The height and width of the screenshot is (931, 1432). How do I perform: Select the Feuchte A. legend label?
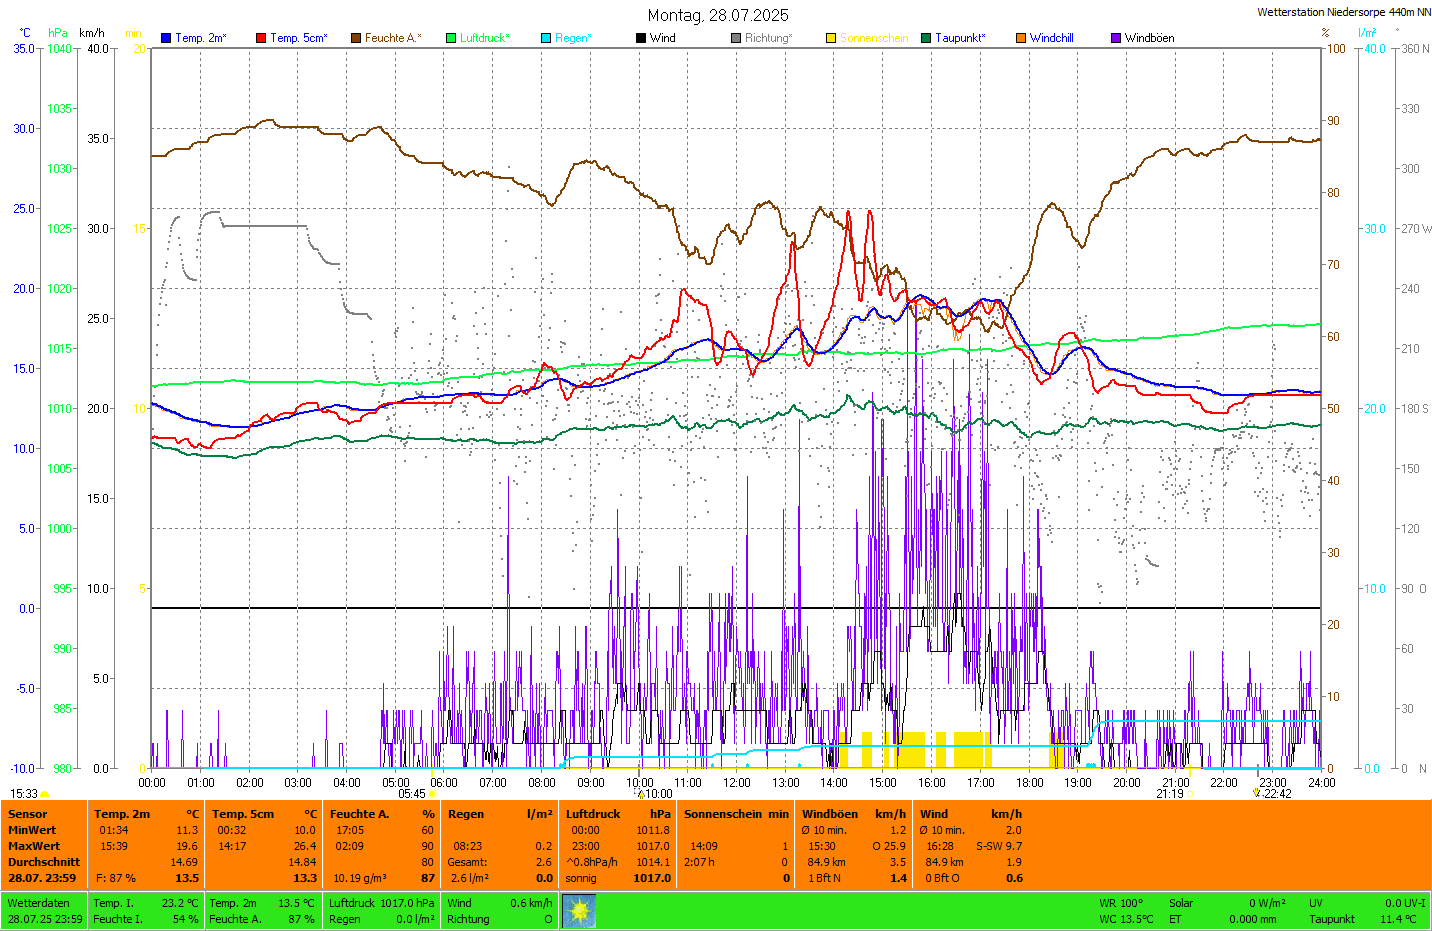[x=392, y=38]
